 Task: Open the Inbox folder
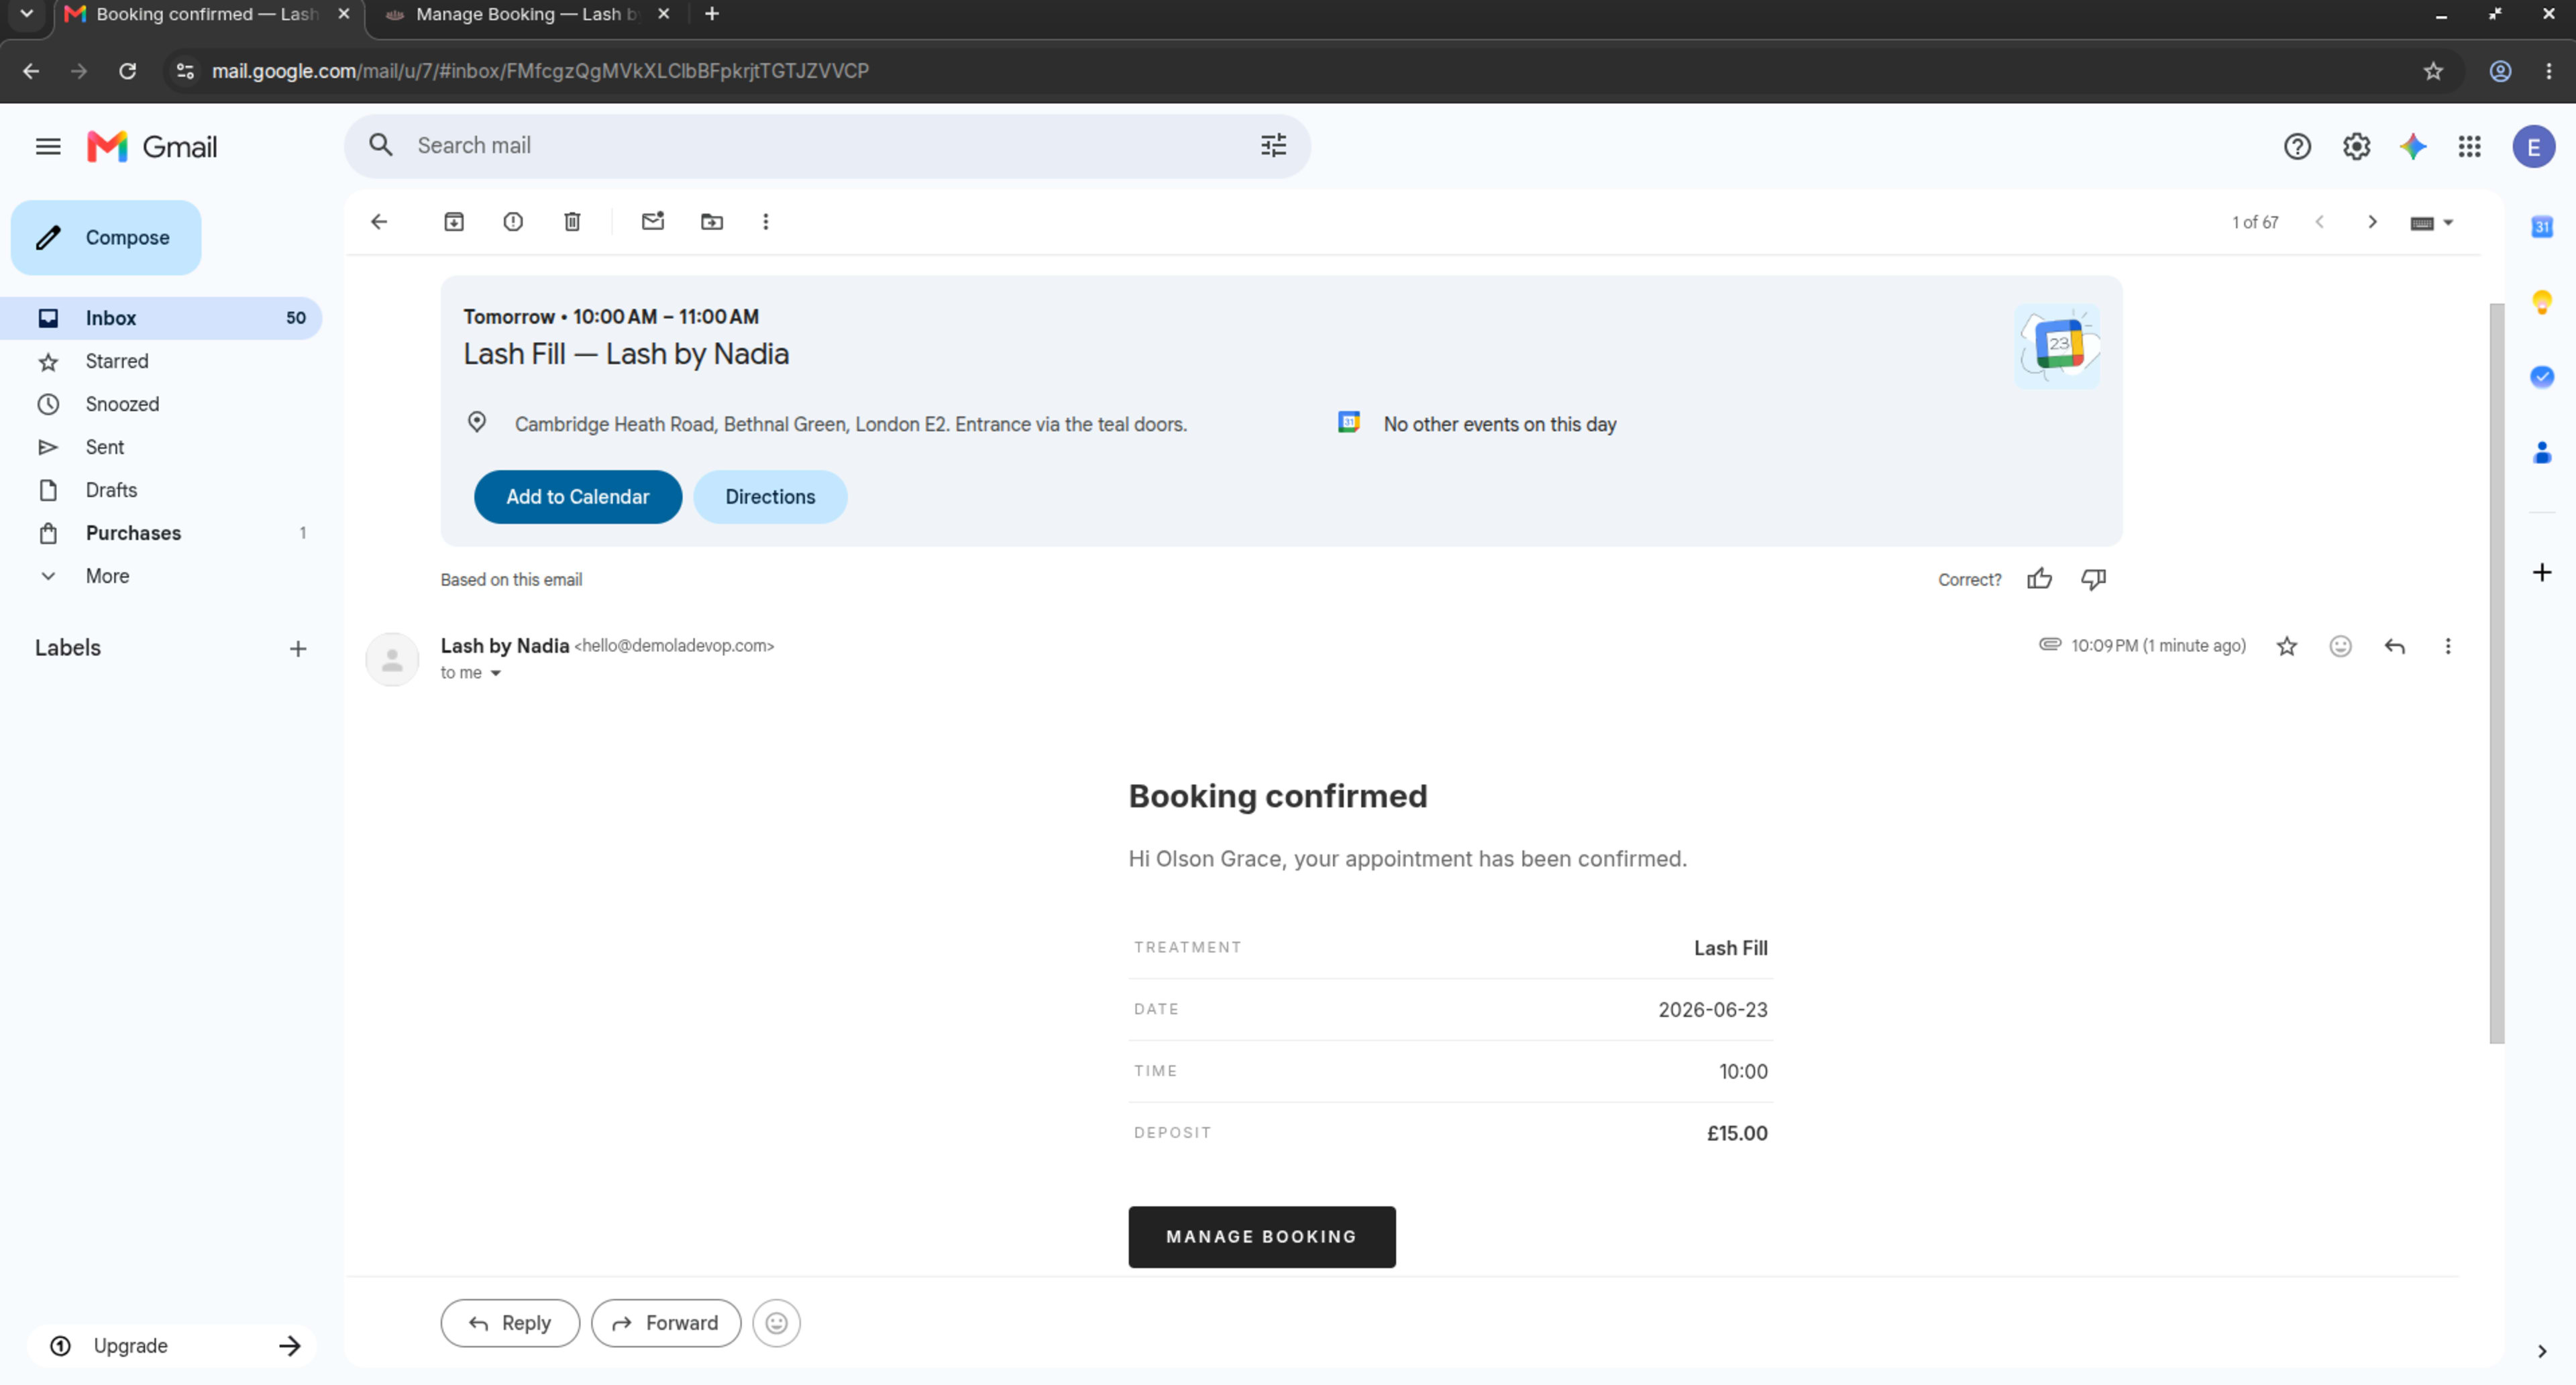(161, 318)
